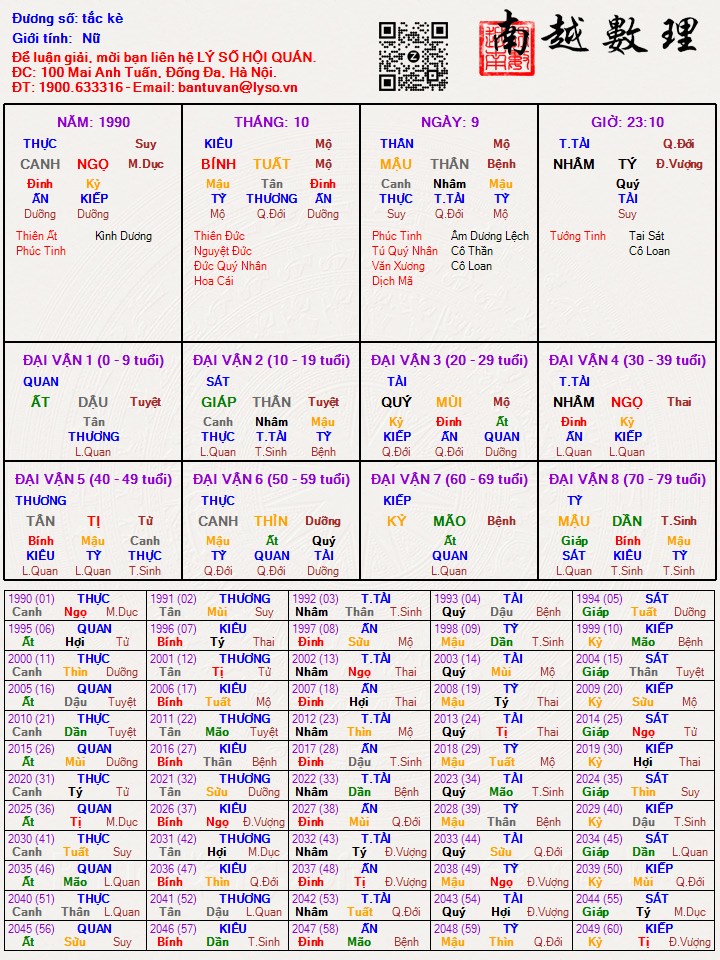Select the 'ĐẠI VẬN 7 (60 - 69 tuổi)' header
This screenshot has width=720, height=960.
449,479
